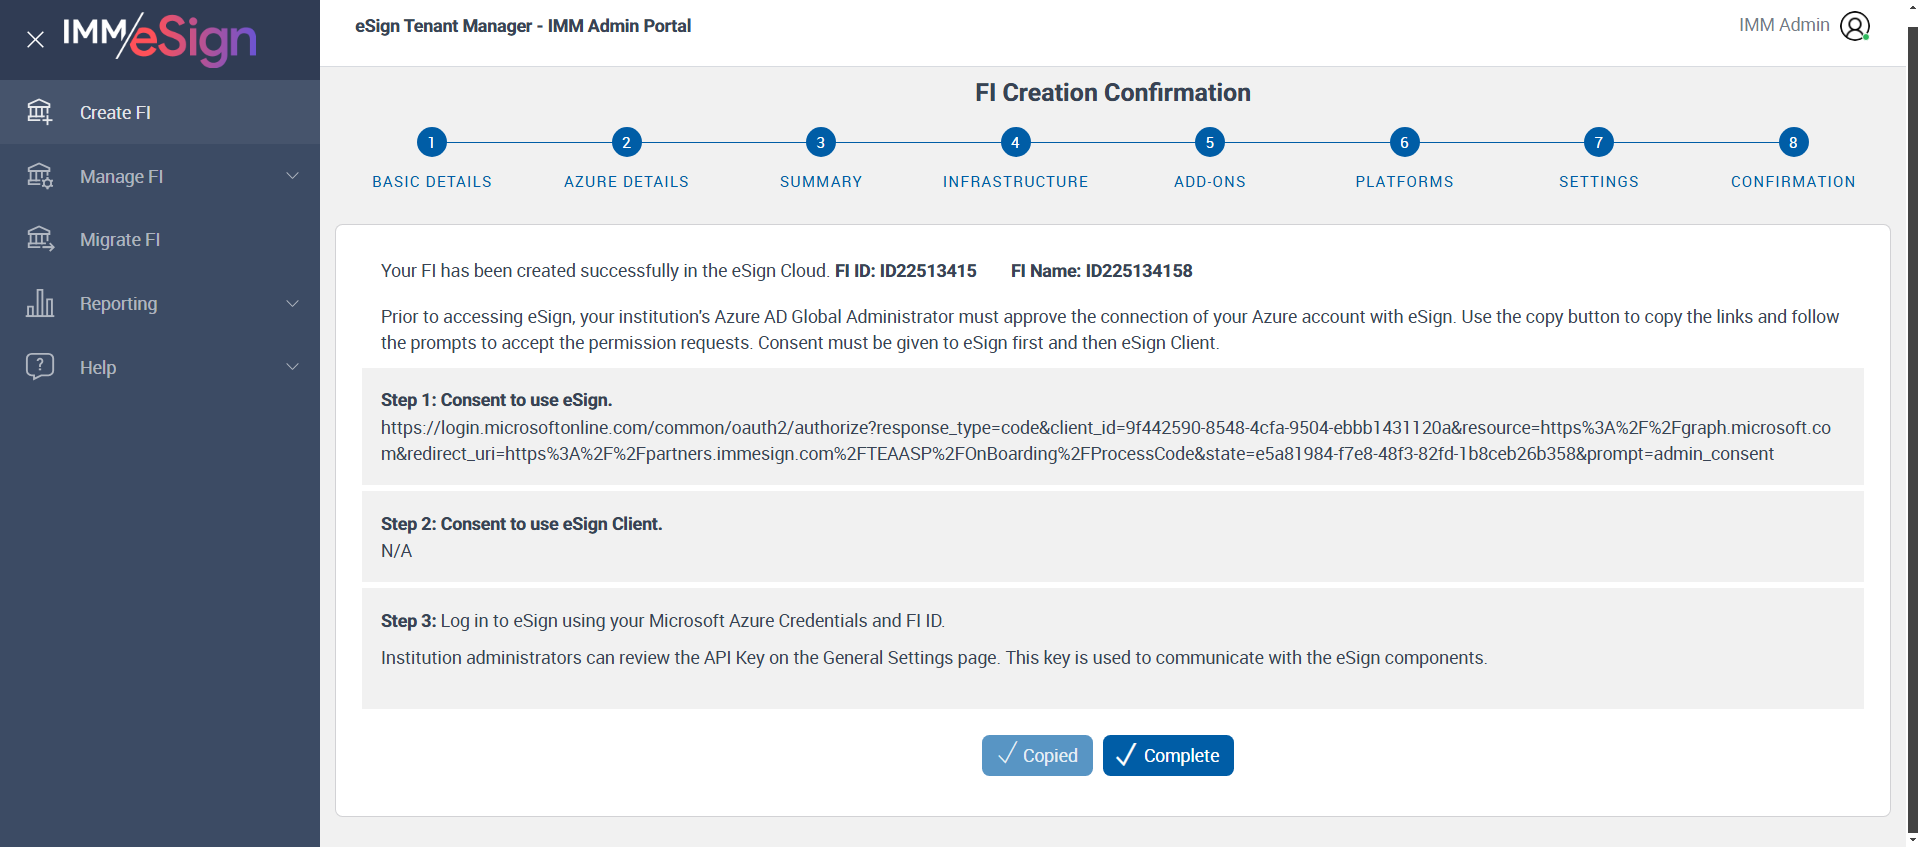The height and width of the screenshot is (847, 1920).
Task: Click step 7 circle for Settings
Action: (1599, 142)
